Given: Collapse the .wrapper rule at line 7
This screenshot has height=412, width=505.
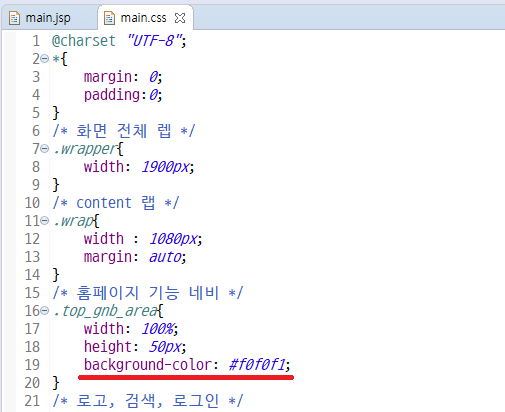Looking at the screenshot, I should [45, 149].
